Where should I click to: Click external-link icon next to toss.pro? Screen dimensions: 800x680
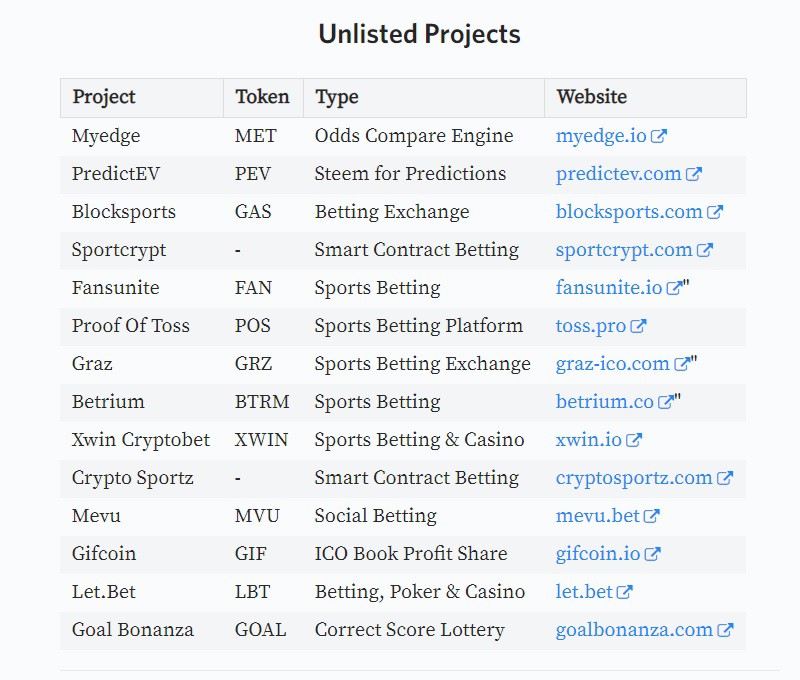tap(638, 326)
